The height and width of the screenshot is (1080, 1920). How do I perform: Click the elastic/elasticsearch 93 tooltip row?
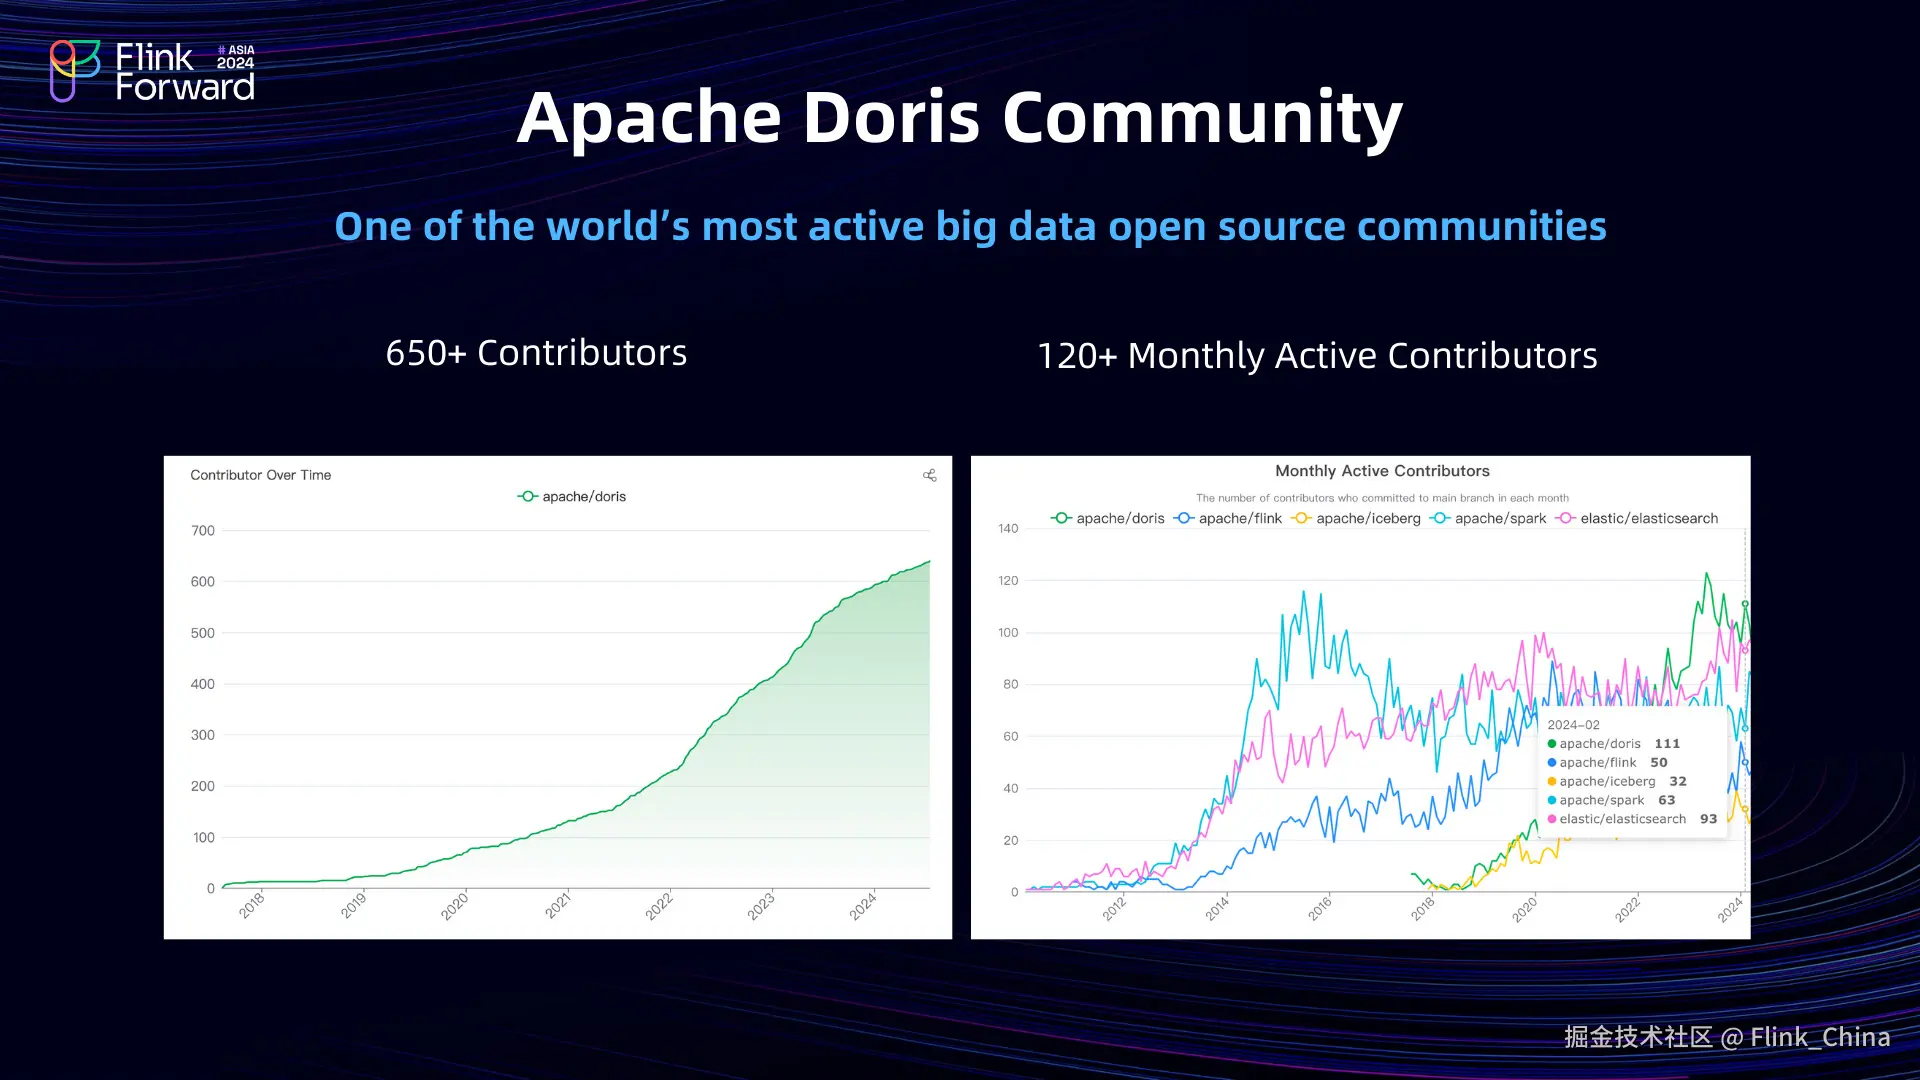pos(1632,819)
